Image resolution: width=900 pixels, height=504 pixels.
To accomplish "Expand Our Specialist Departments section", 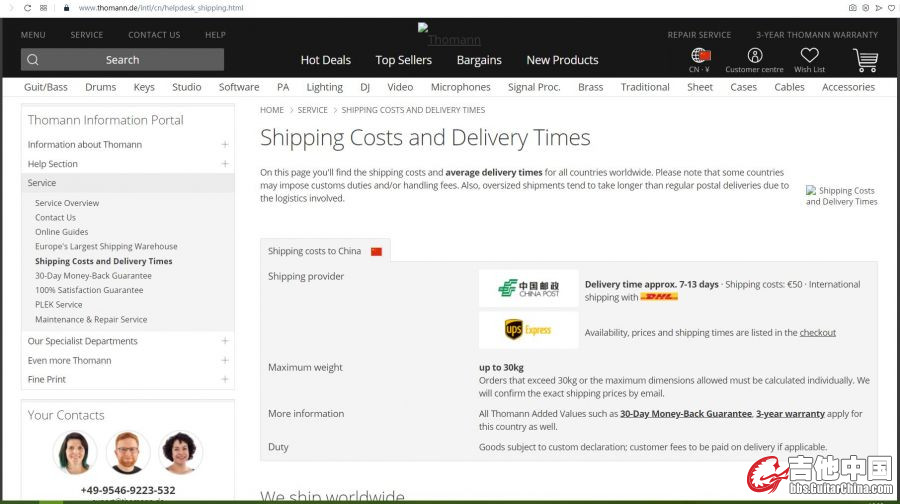I will (225, 341).
